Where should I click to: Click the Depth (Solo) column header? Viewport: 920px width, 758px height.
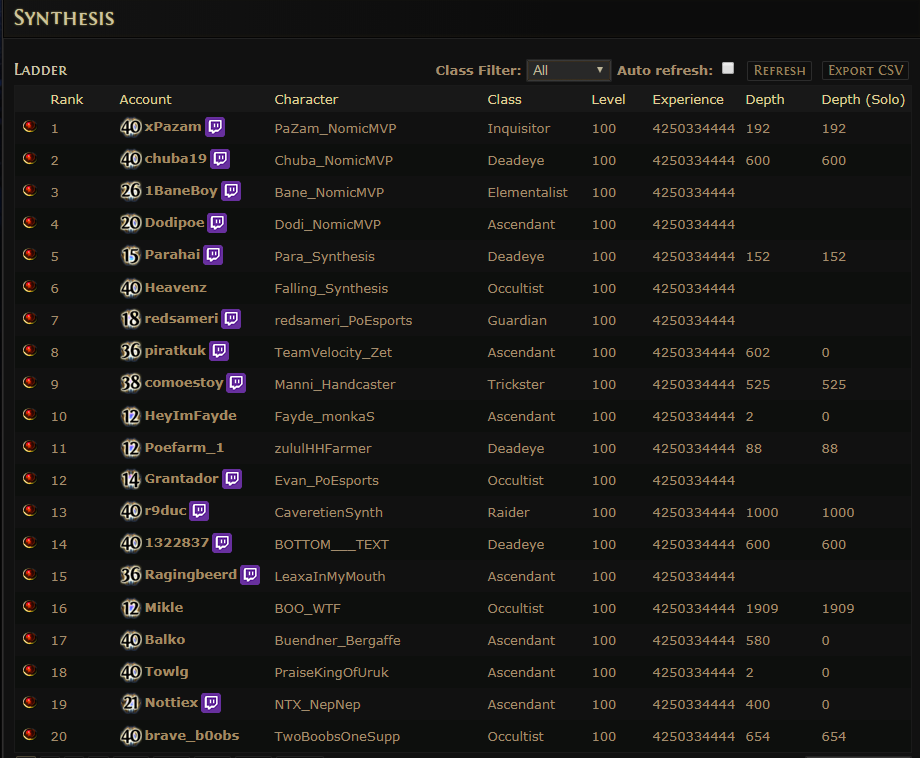(x=863, y=100)
